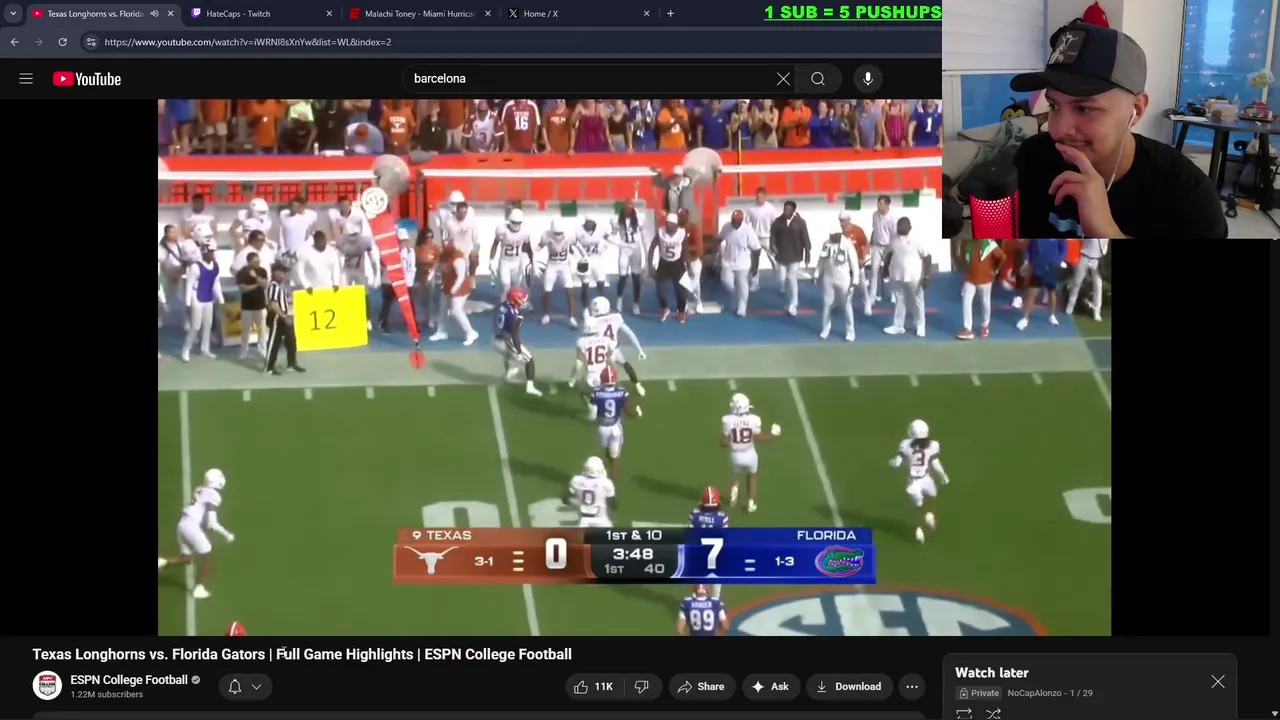
Task: Click the 1.22M subscribers text
Action: 106,695
